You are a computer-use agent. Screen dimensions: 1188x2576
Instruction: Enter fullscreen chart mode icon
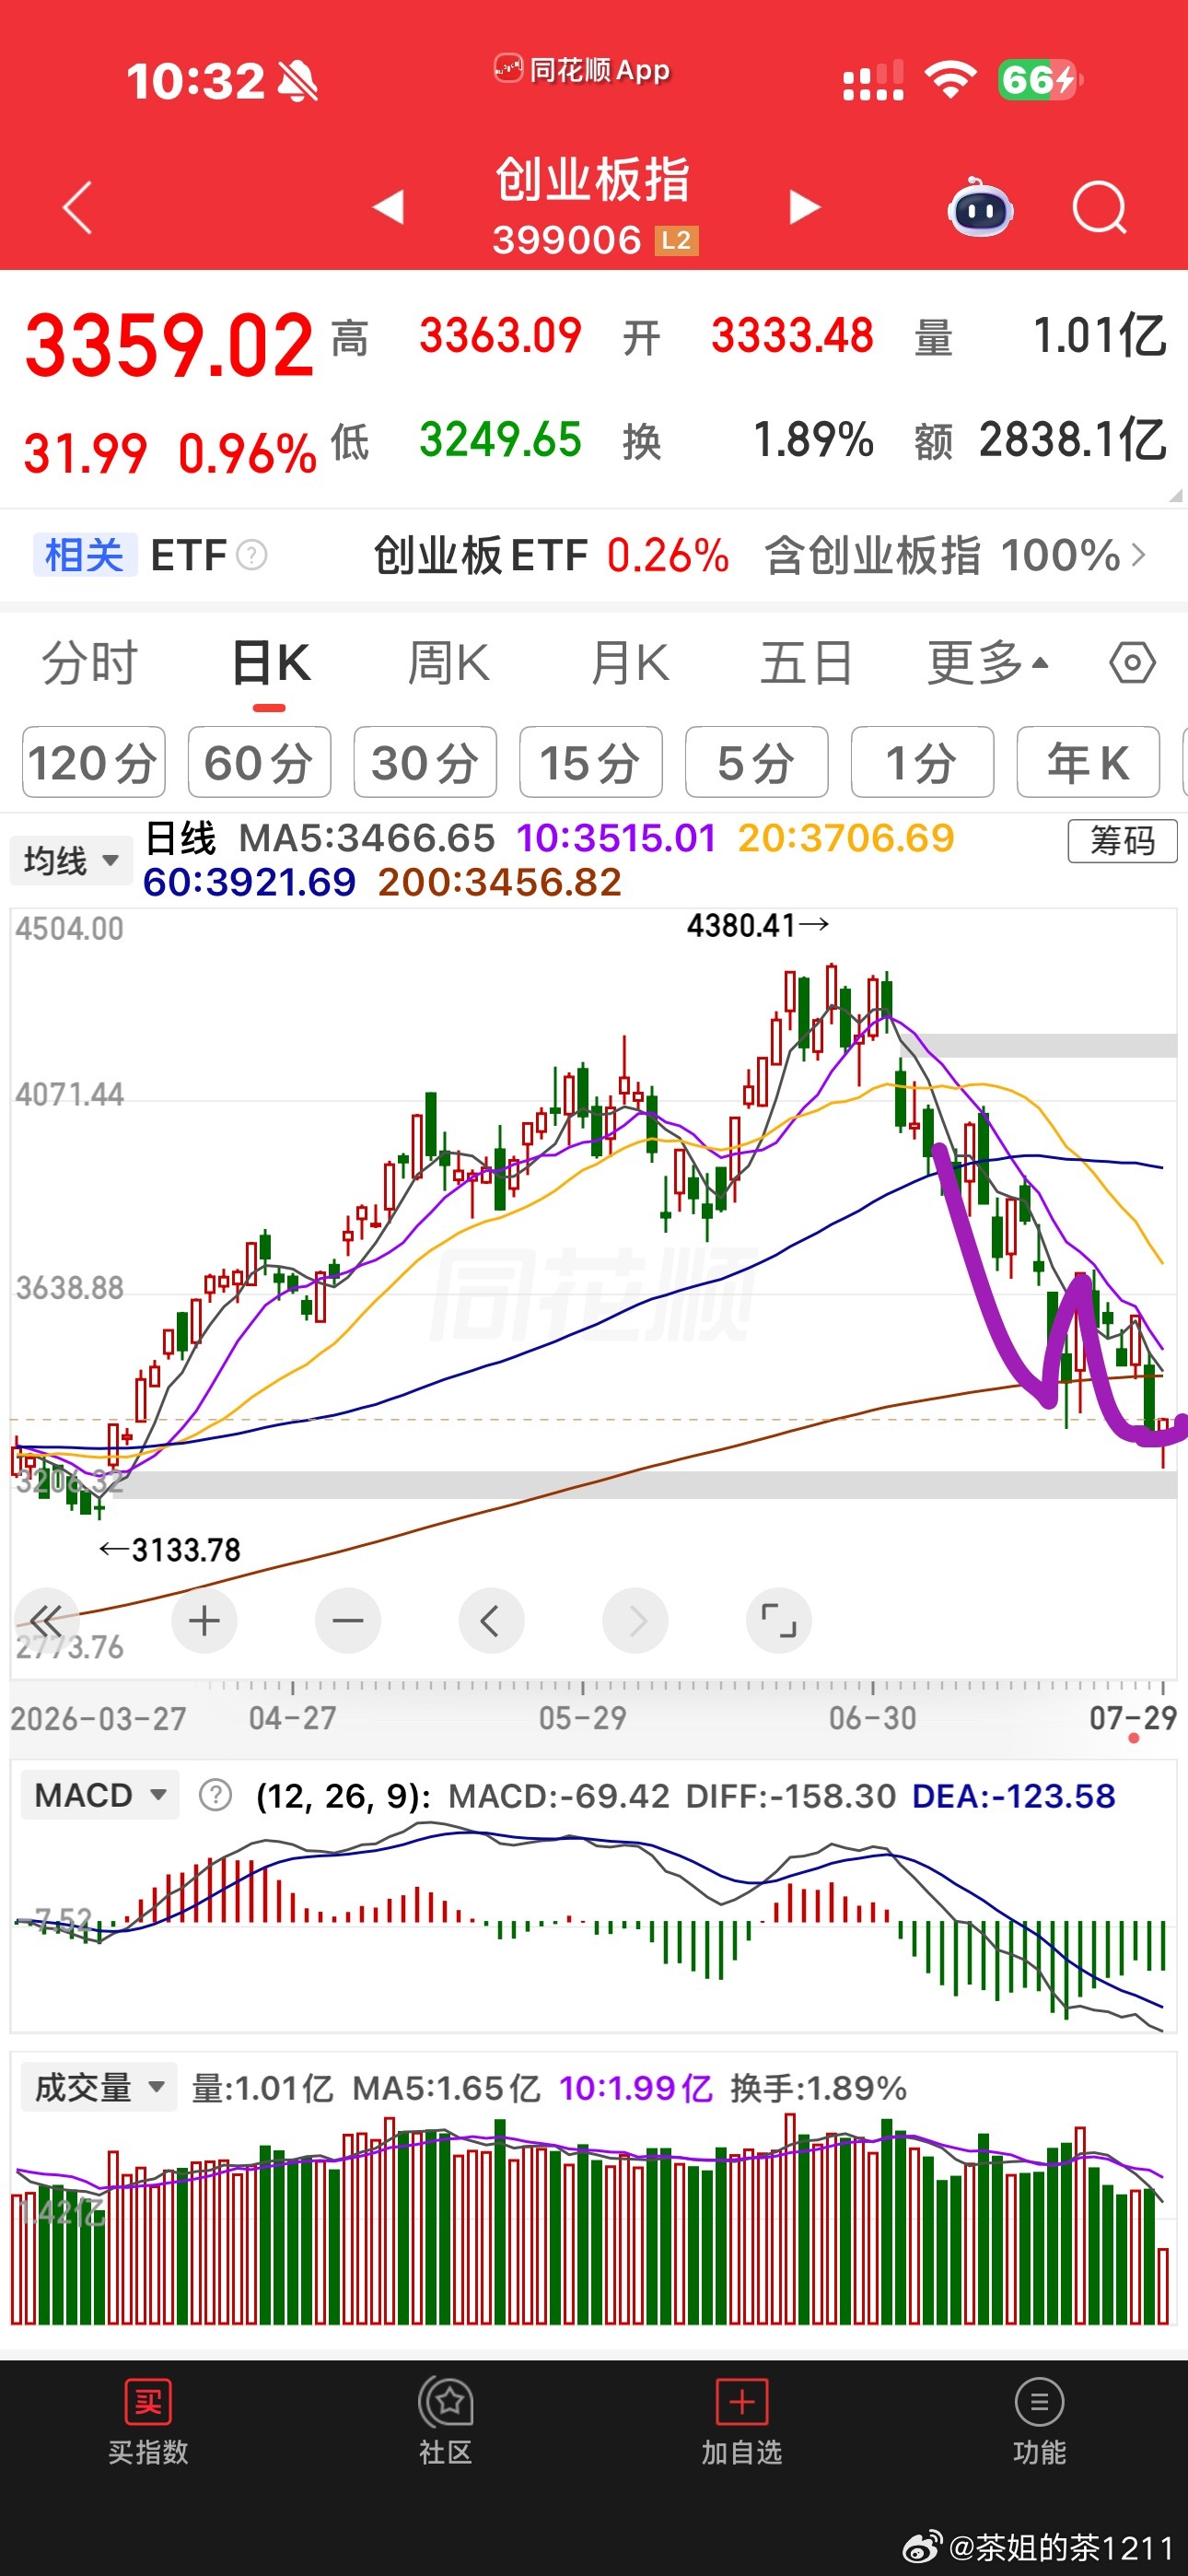[x=778, y=1620]
